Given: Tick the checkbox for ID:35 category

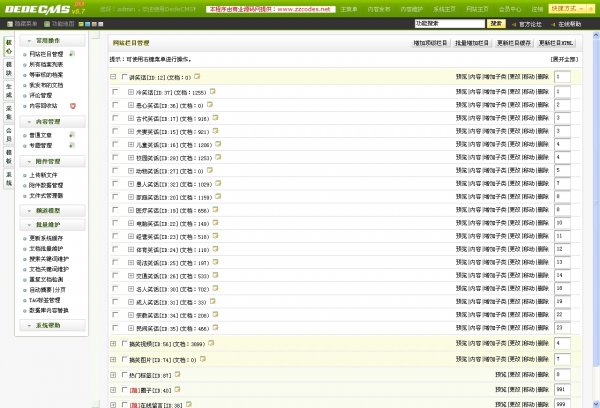Looking at the screenshot, I should [115, 327].
